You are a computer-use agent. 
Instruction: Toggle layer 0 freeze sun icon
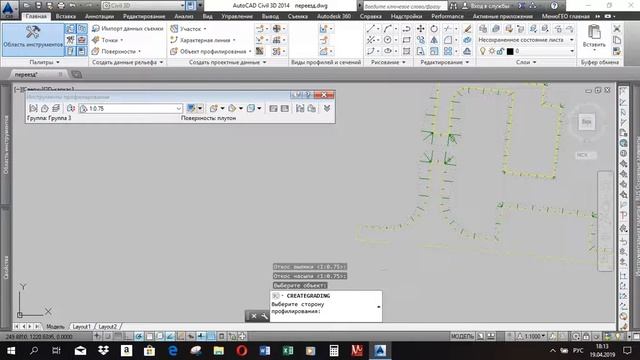[491, 51]
